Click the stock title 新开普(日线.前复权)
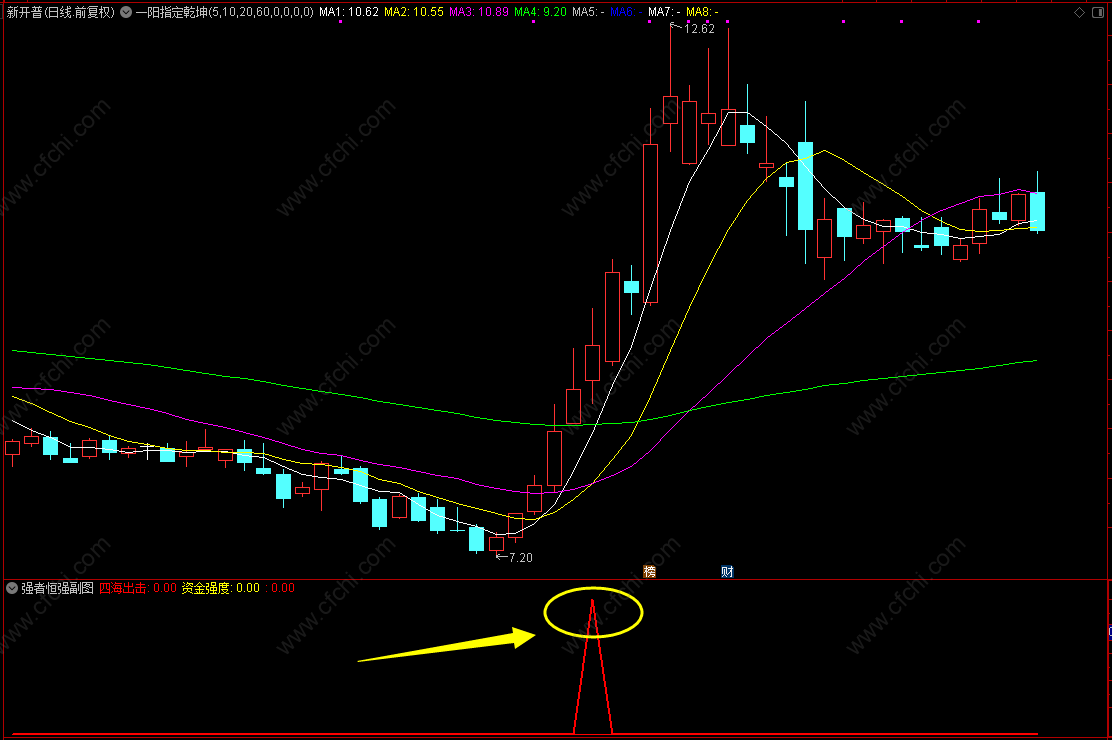1112x740 pixels. 60,12
